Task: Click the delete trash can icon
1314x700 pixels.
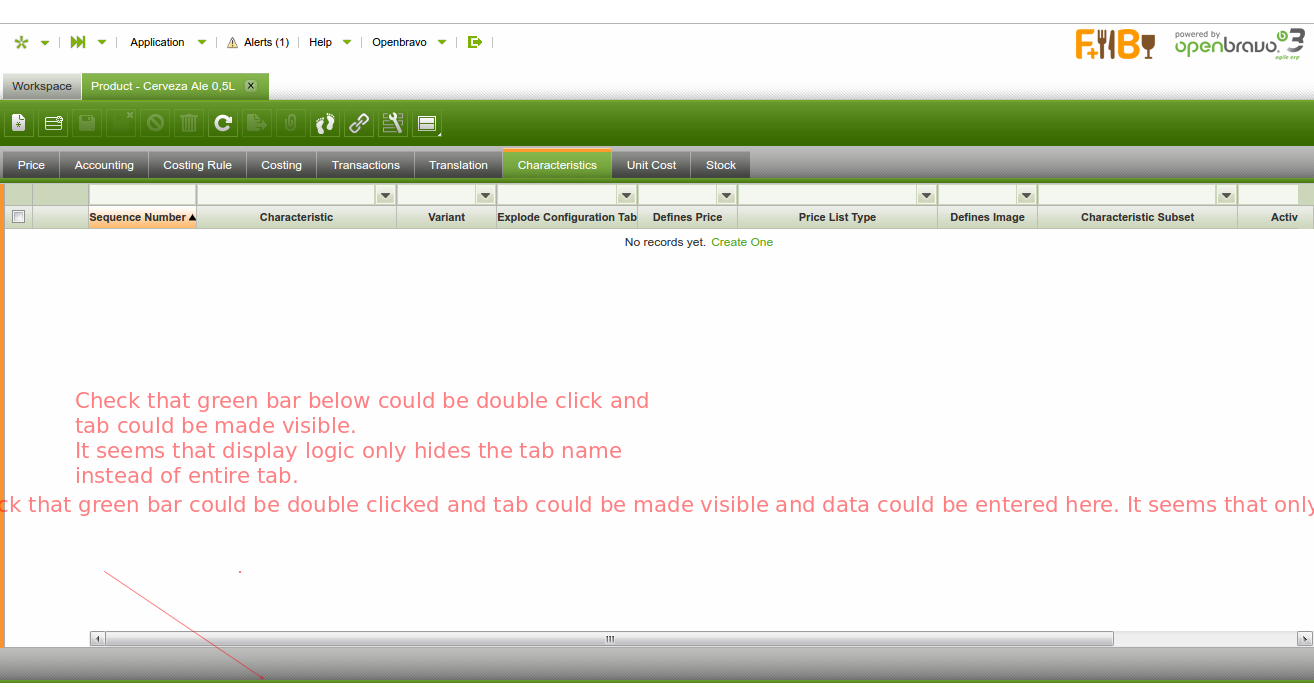Action: pos(189,123)
